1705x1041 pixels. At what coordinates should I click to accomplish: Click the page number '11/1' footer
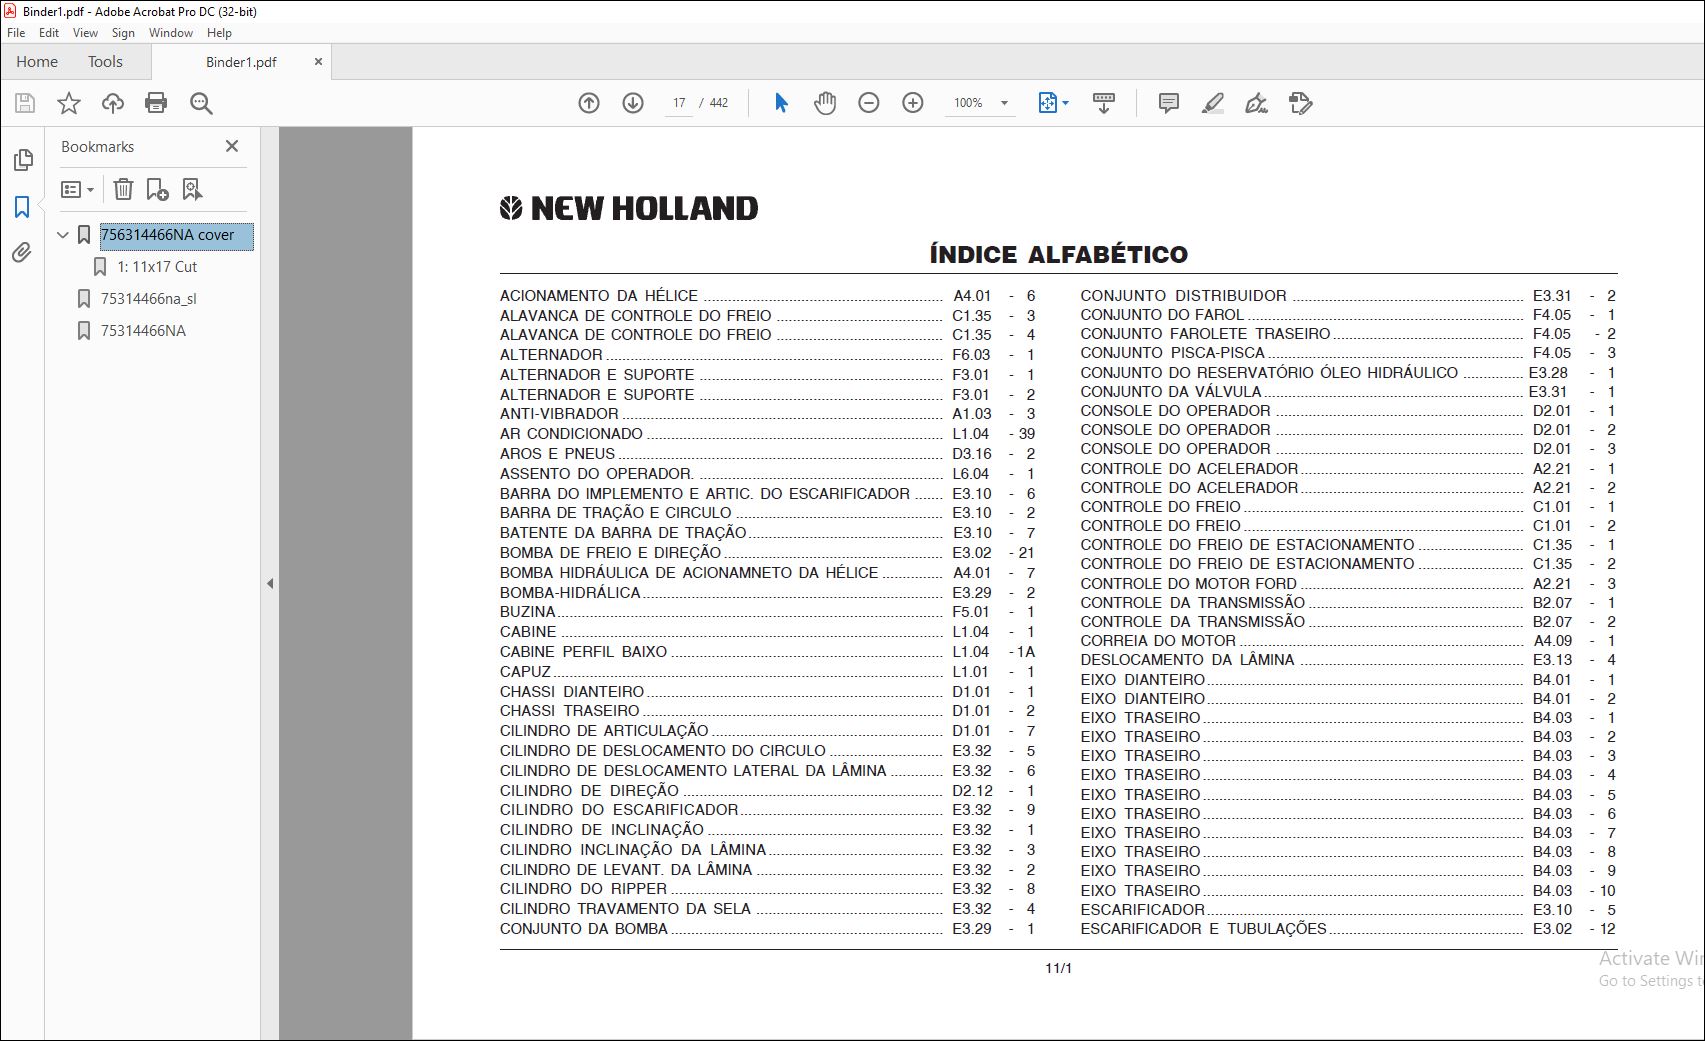pyautogui.click(x=1058, y=968)
